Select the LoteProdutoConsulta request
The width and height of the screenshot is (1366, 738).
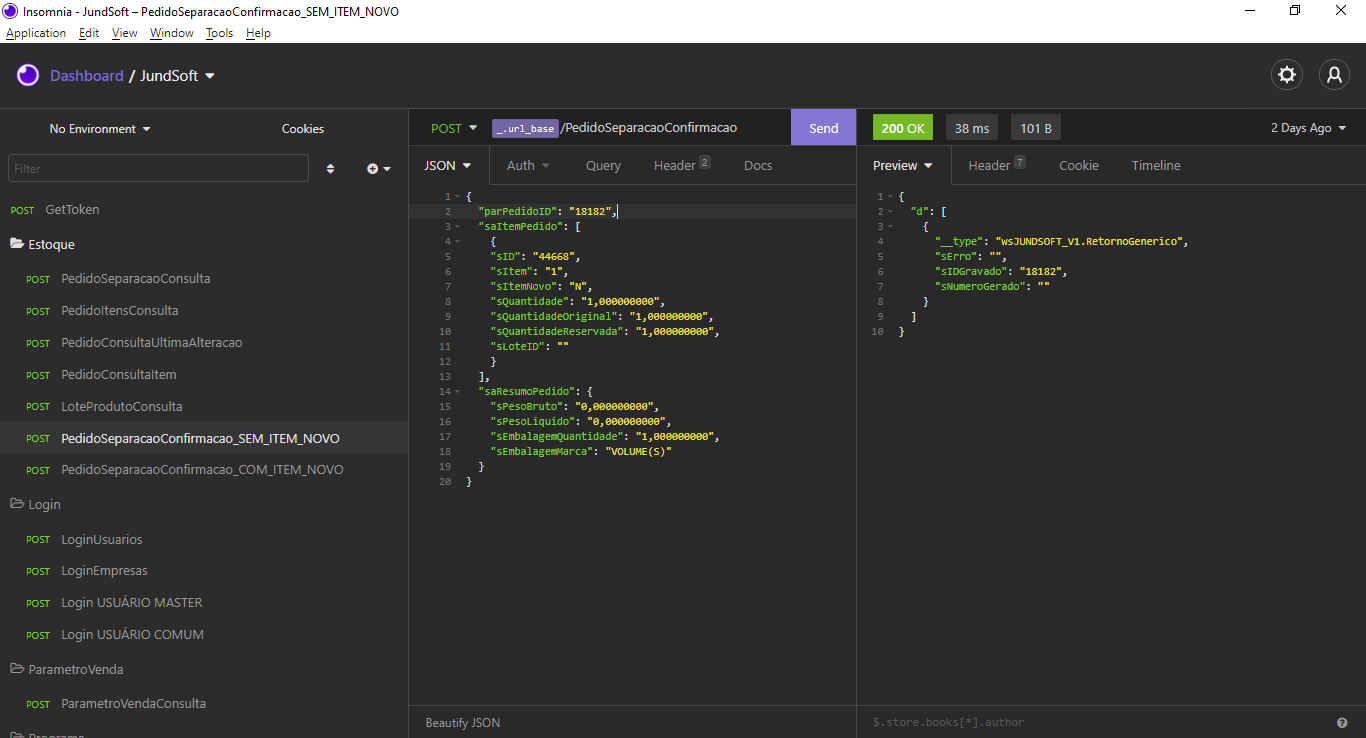[x=204, y=406]
